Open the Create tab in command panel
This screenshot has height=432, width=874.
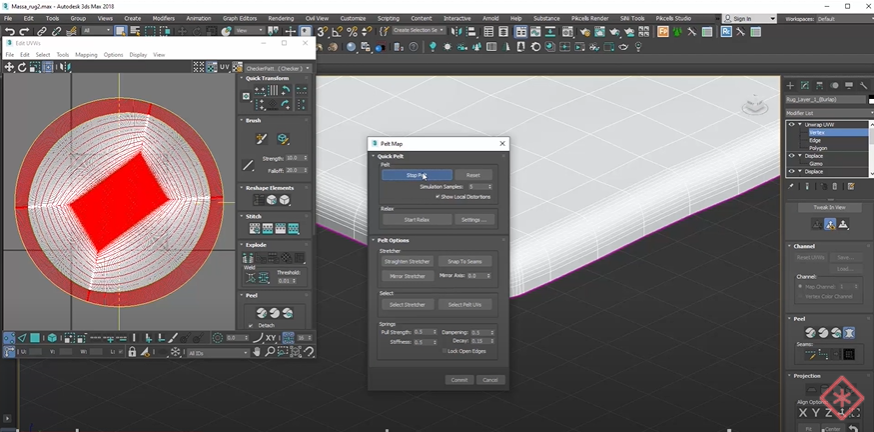point(791,86)
